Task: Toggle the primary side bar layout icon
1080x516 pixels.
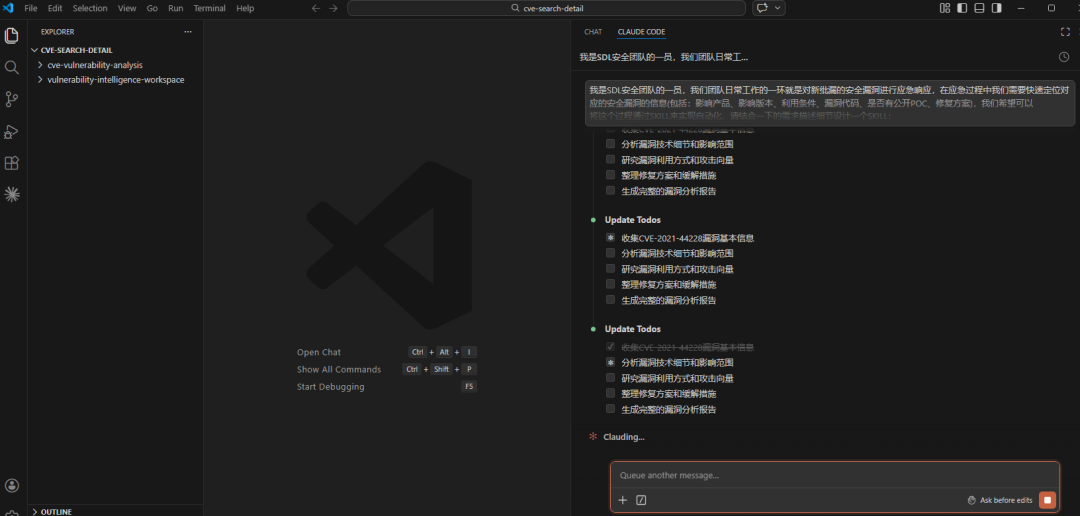Action: [962, 8]
